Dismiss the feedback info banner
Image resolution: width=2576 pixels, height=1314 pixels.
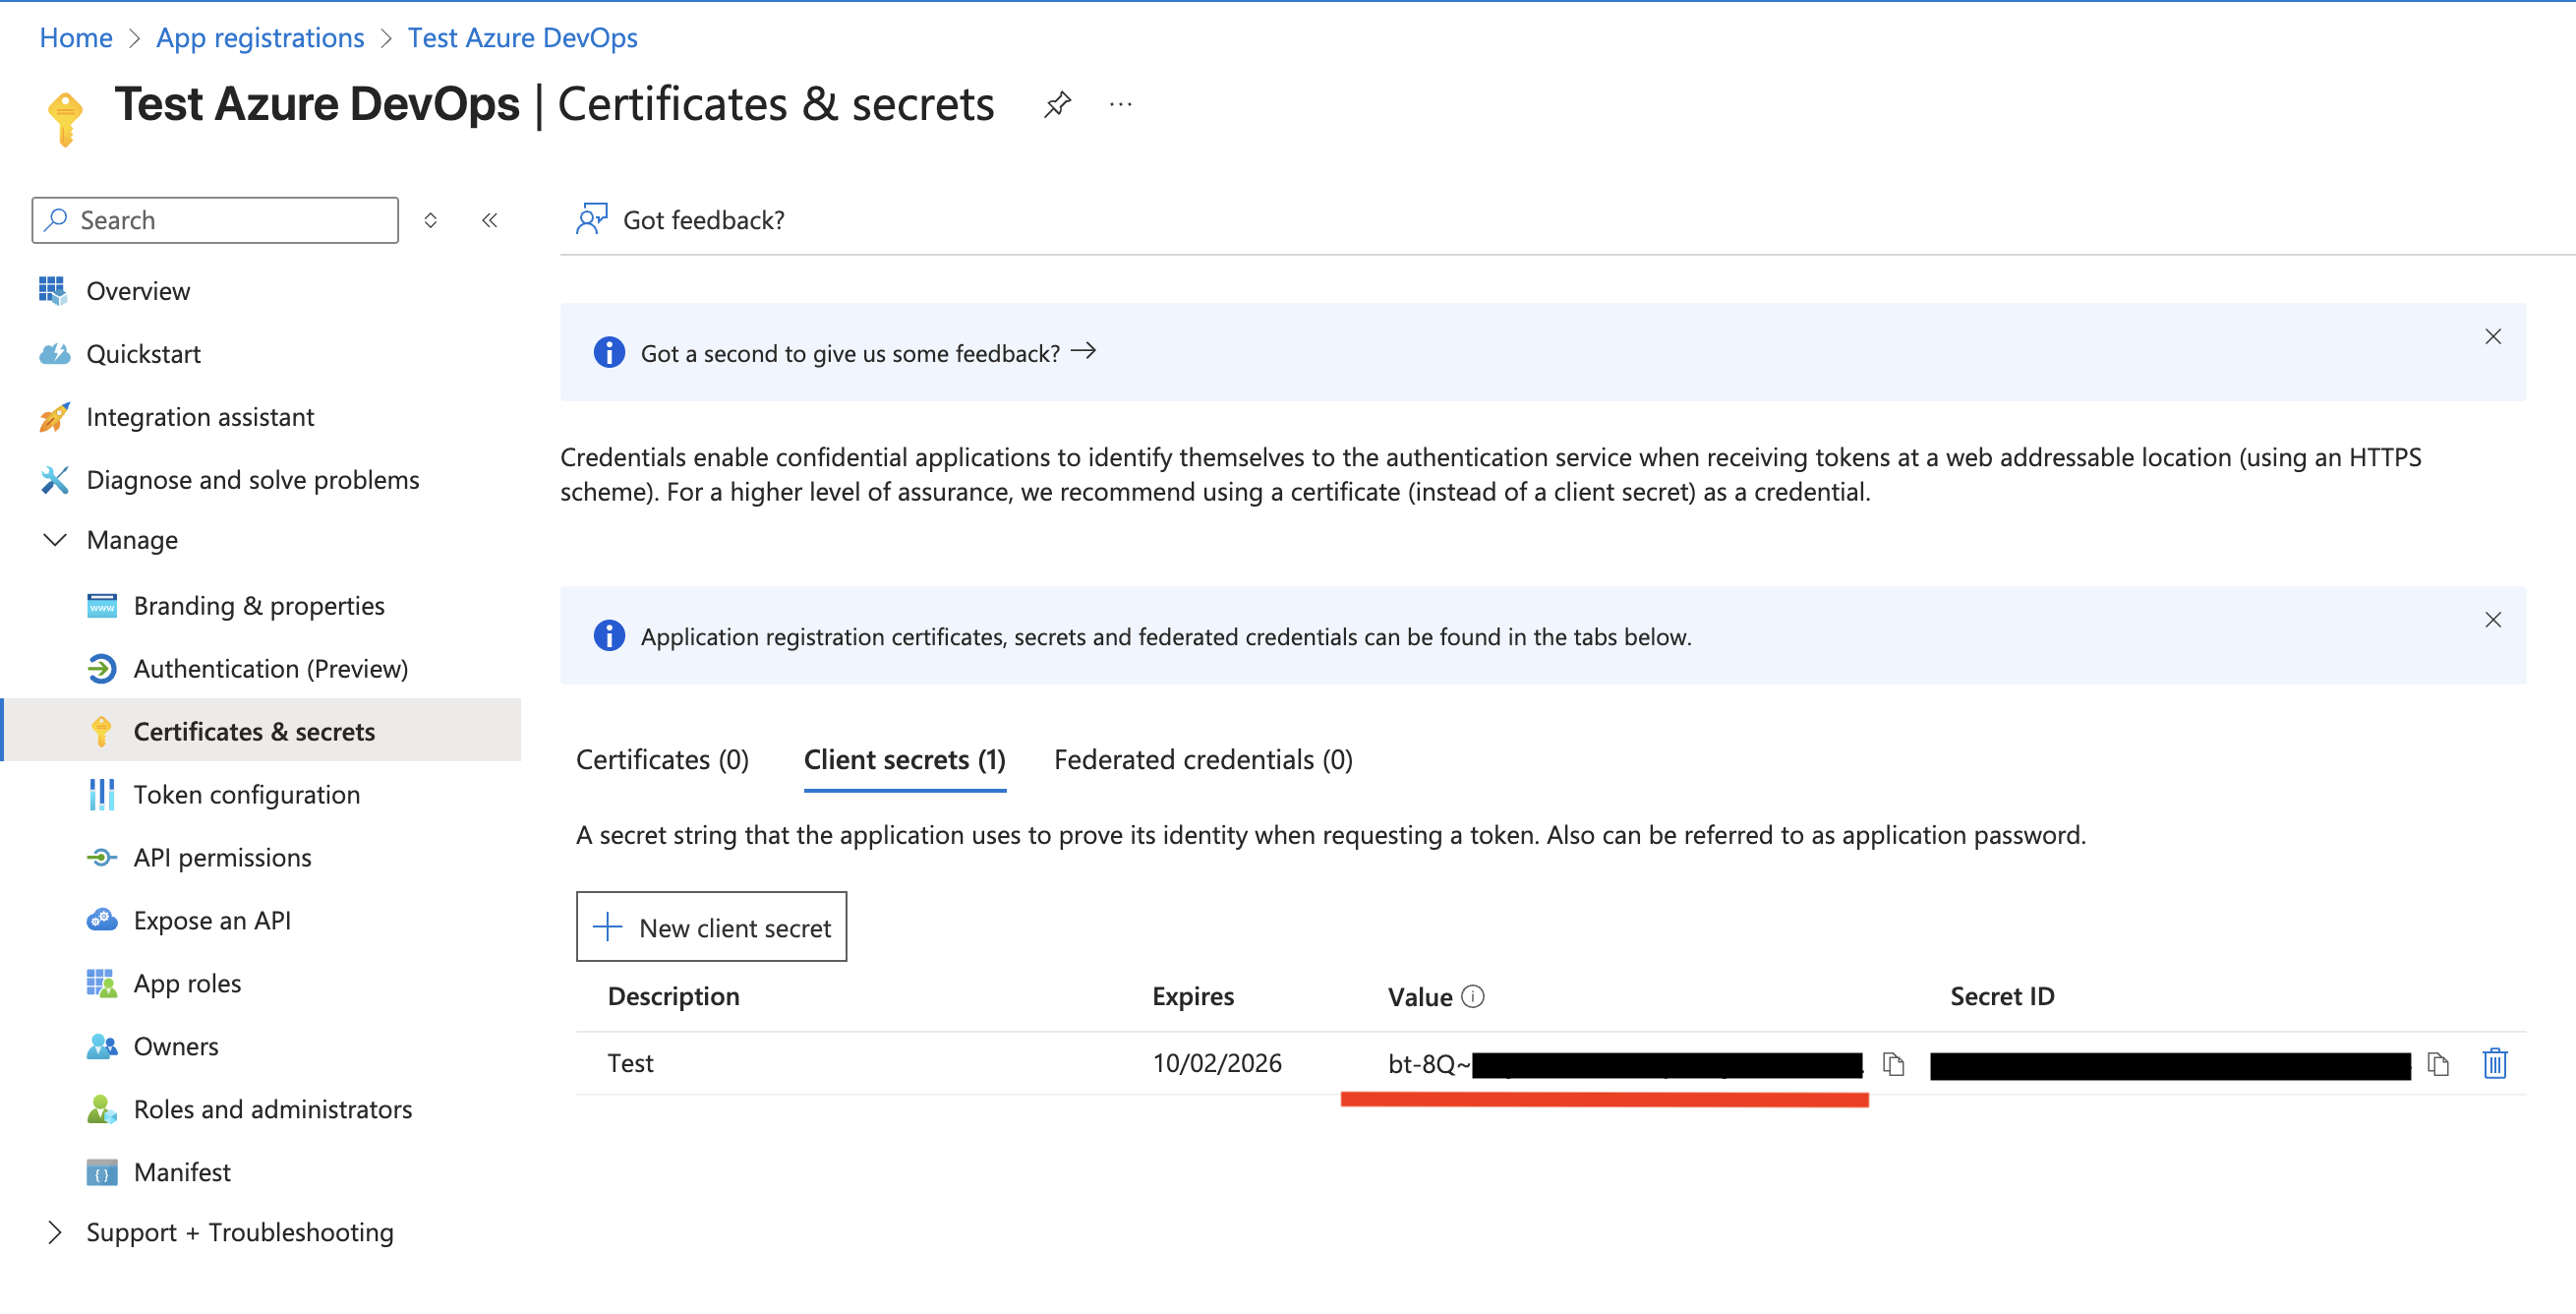[x=2493, y=337]
